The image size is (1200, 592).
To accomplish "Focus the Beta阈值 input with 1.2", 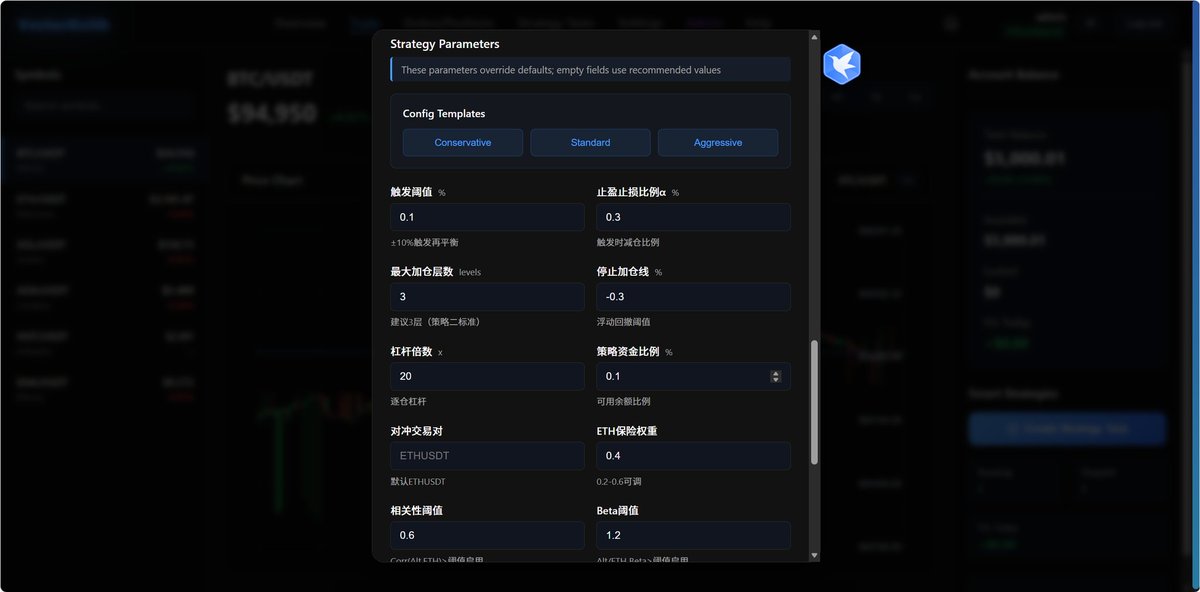I will pos(694,535).
